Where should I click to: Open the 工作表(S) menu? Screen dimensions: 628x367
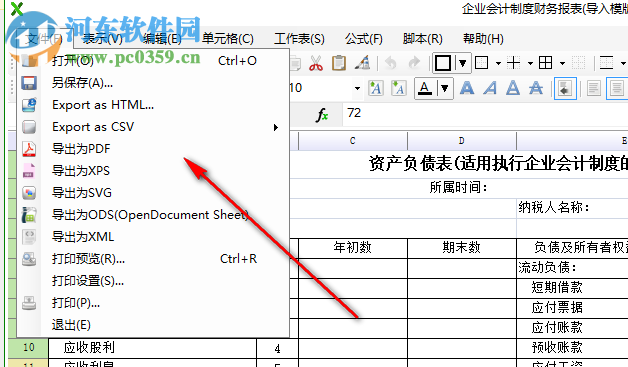299,39
